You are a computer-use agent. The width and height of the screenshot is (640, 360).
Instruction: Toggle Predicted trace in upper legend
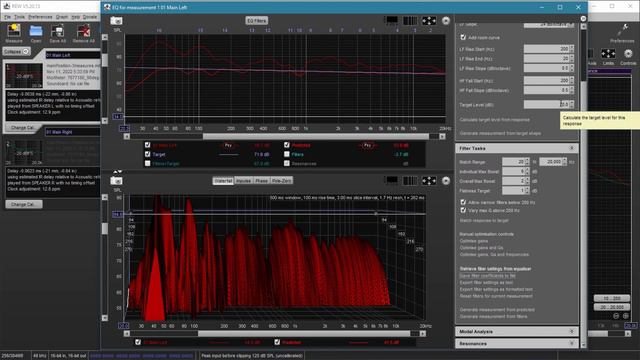[x=287, y=145]
